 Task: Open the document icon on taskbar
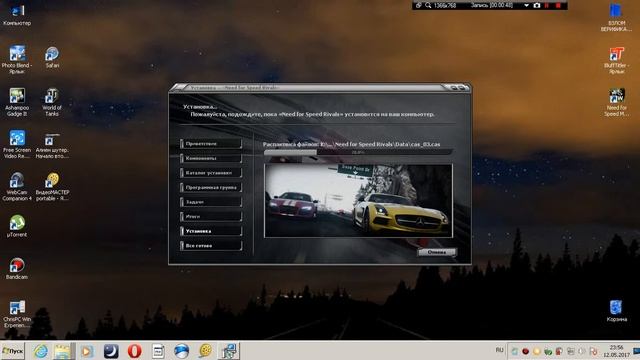pos(158,351)
